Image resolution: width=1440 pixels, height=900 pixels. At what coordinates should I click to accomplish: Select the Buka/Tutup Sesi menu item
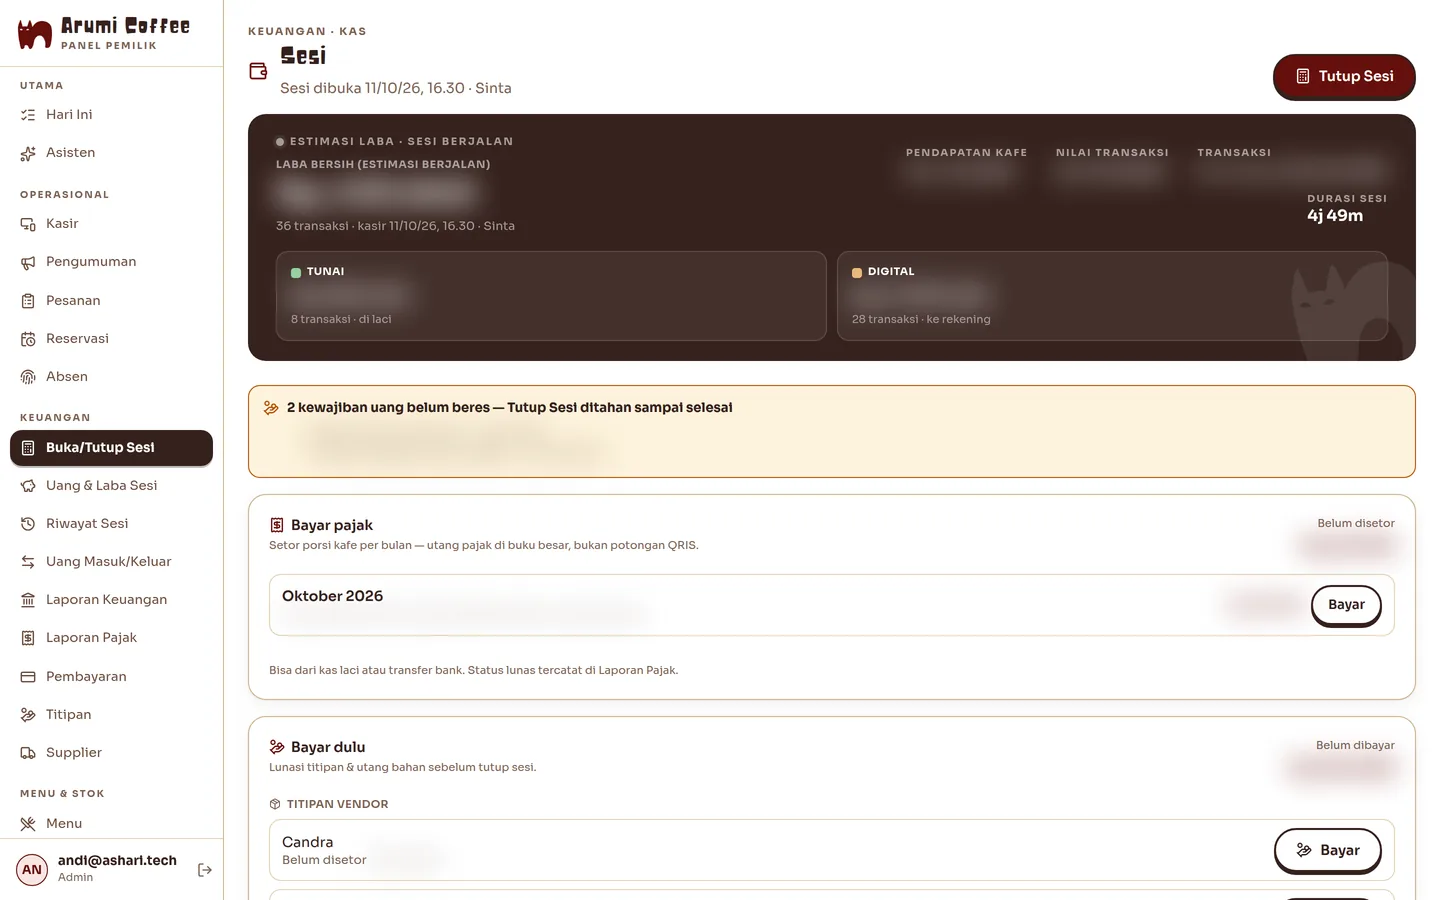tap(111, 448)
